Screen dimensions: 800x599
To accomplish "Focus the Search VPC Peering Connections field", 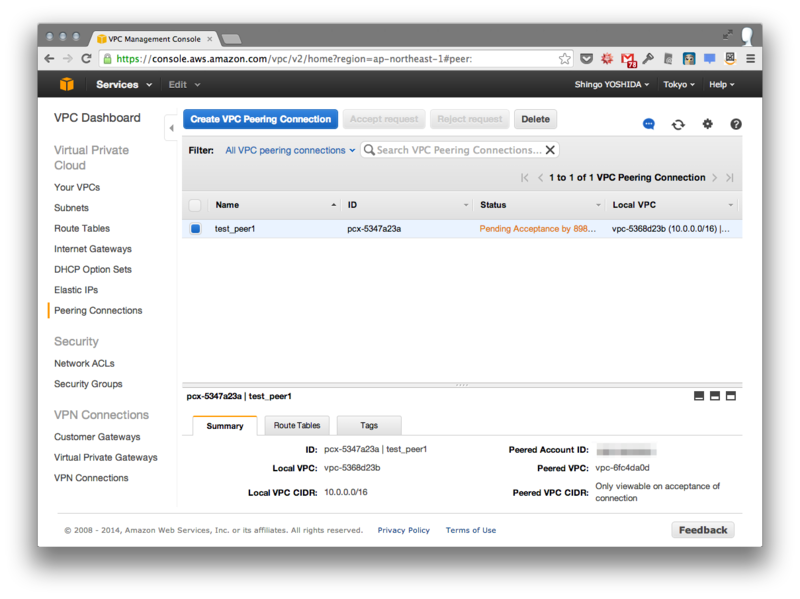I will pos(459,150).
